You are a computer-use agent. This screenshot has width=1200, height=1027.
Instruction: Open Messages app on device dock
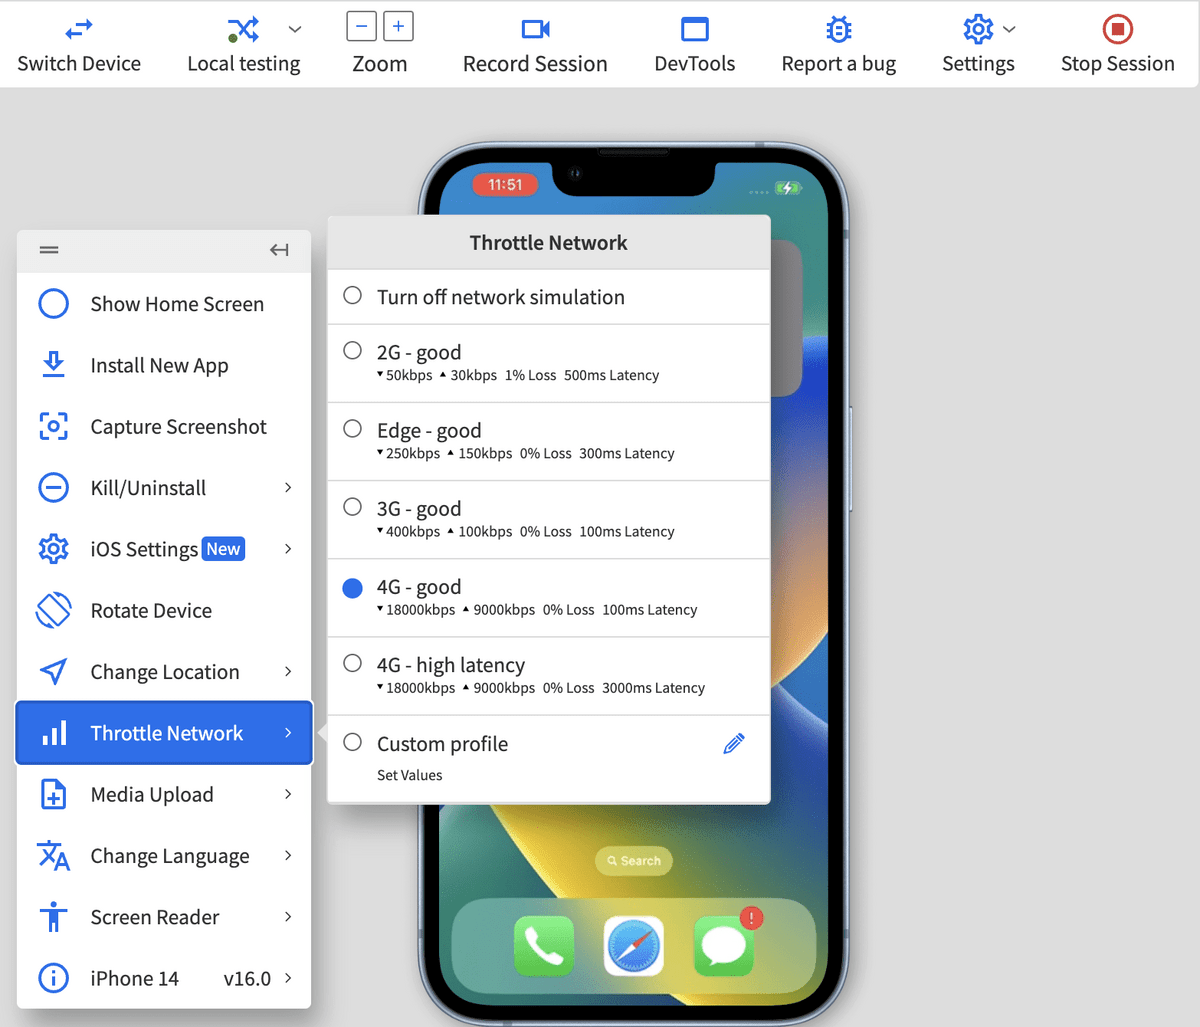pos(723,945)
